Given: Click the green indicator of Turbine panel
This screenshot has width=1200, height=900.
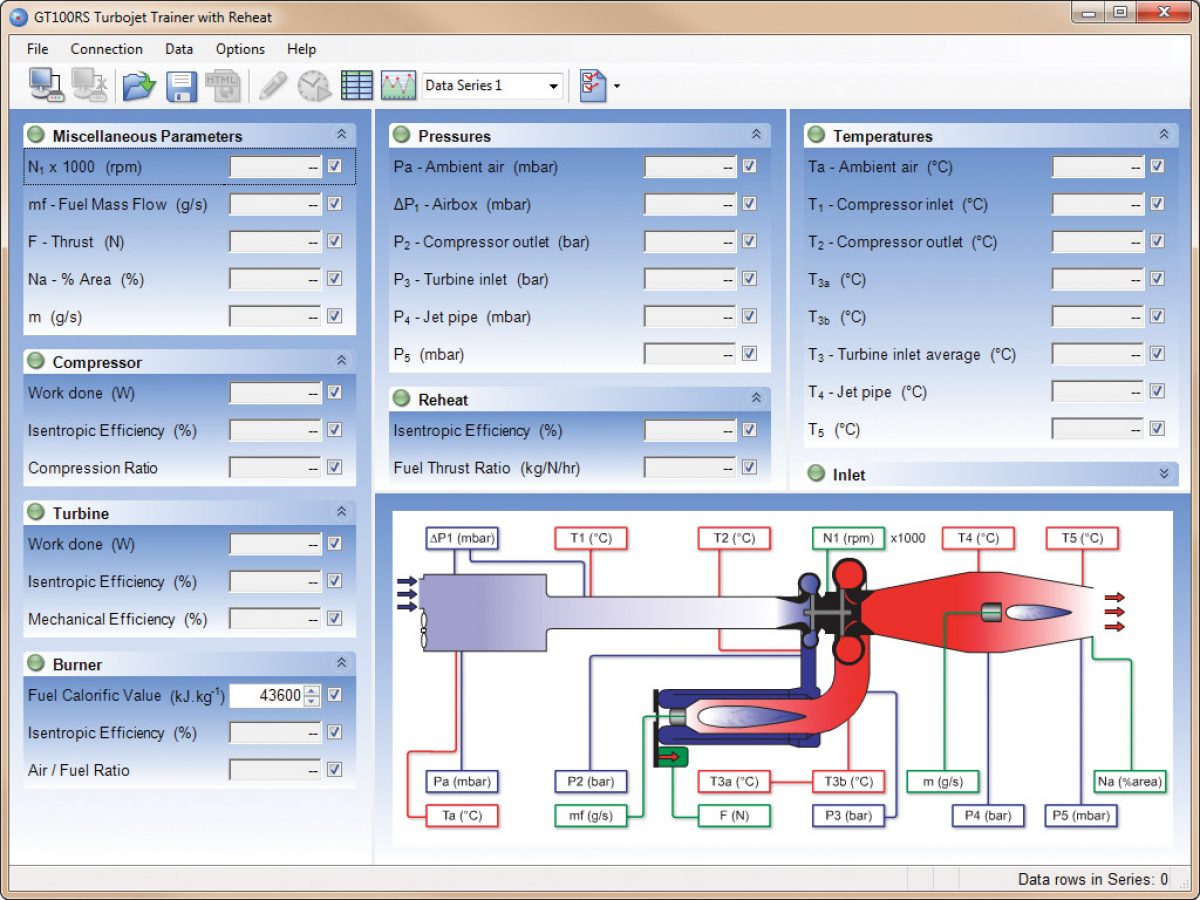Looking at the screenshot, I should click(x=36, y=512).
